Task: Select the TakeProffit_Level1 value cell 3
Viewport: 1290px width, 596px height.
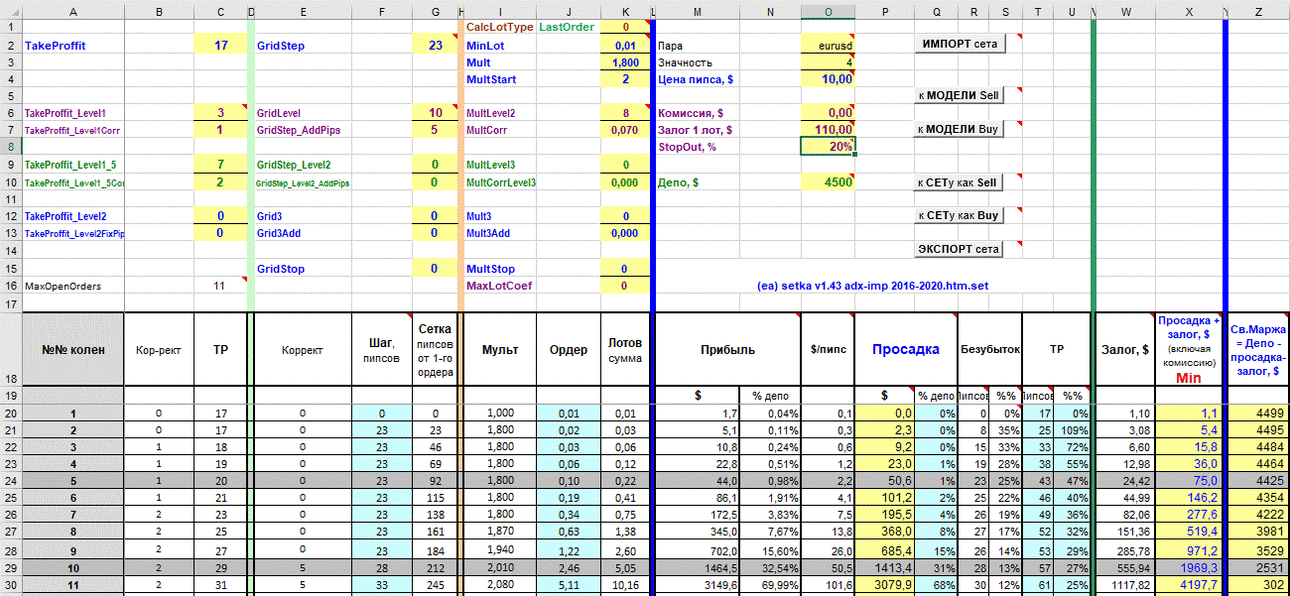Action: pyautogui.click(x=220, y=113)
